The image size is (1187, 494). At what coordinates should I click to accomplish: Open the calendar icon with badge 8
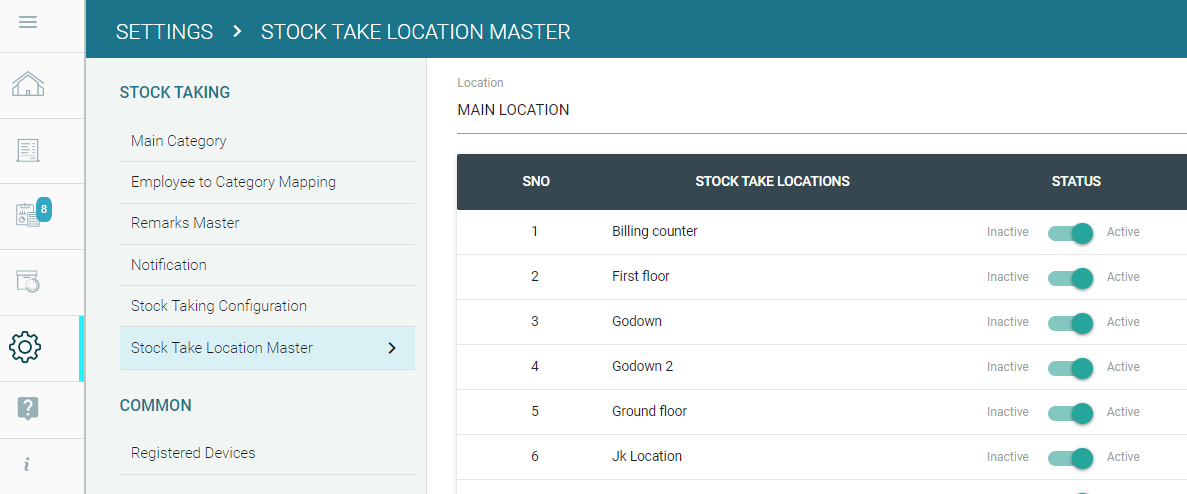[x=28, y=215]
